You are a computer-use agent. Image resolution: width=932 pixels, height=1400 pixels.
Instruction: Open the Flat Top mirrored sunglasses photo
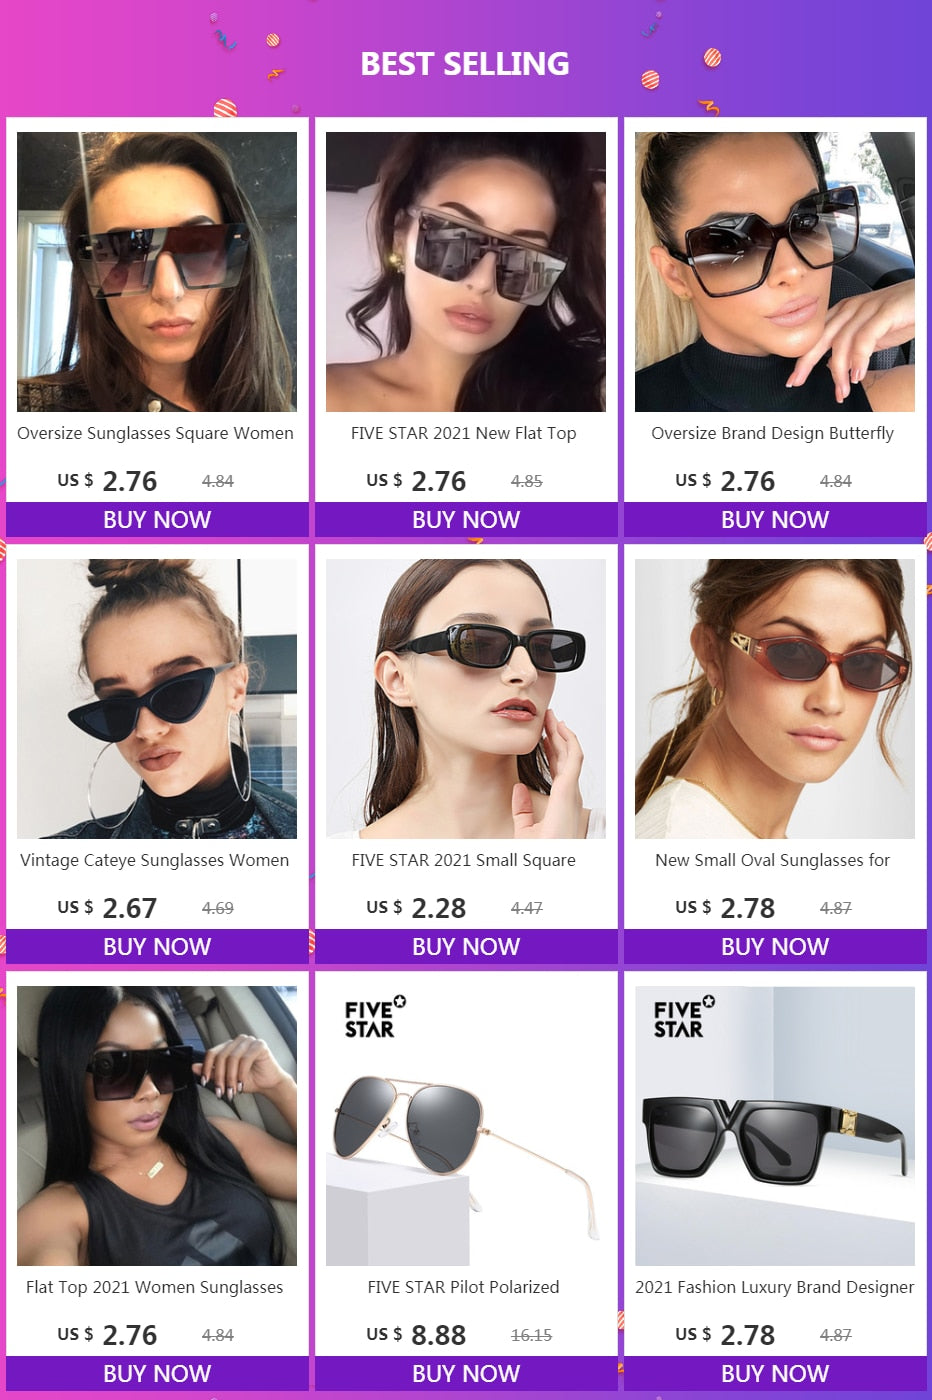466,272
